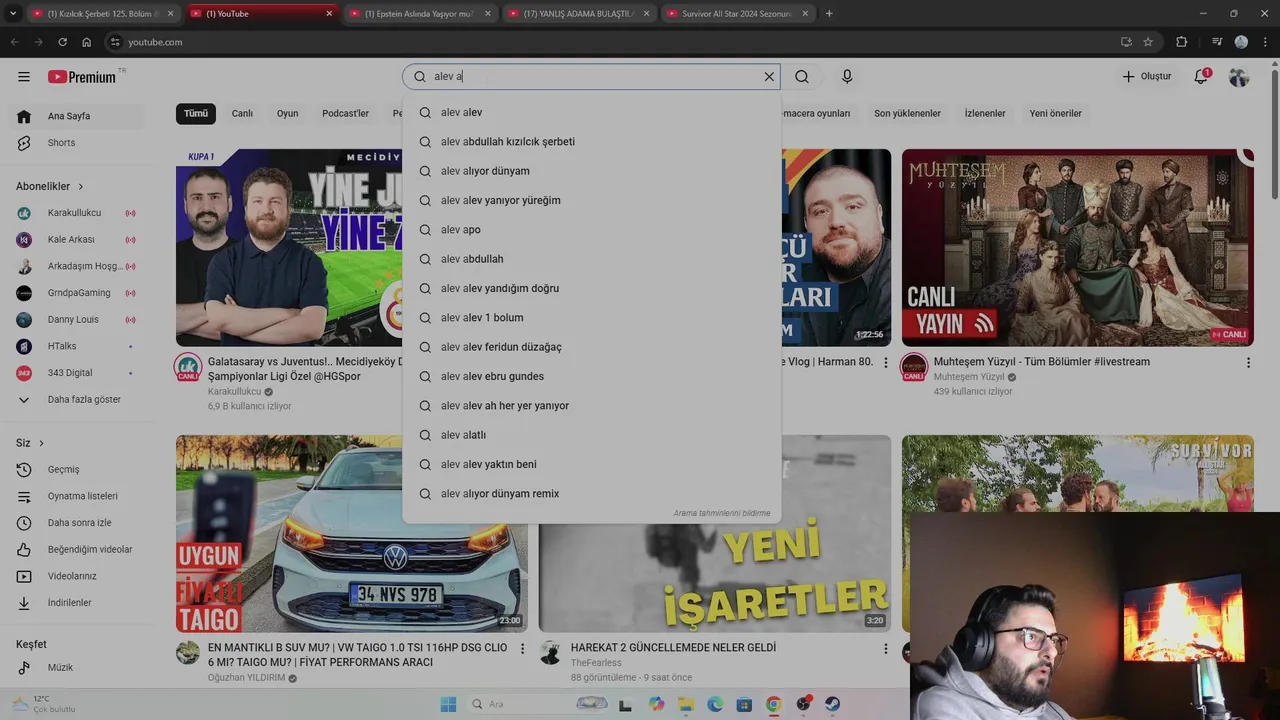Screen dimensions: 1280x720
Task: Open Karakullukcu subscription channel
Action: (x=76, y=213)
